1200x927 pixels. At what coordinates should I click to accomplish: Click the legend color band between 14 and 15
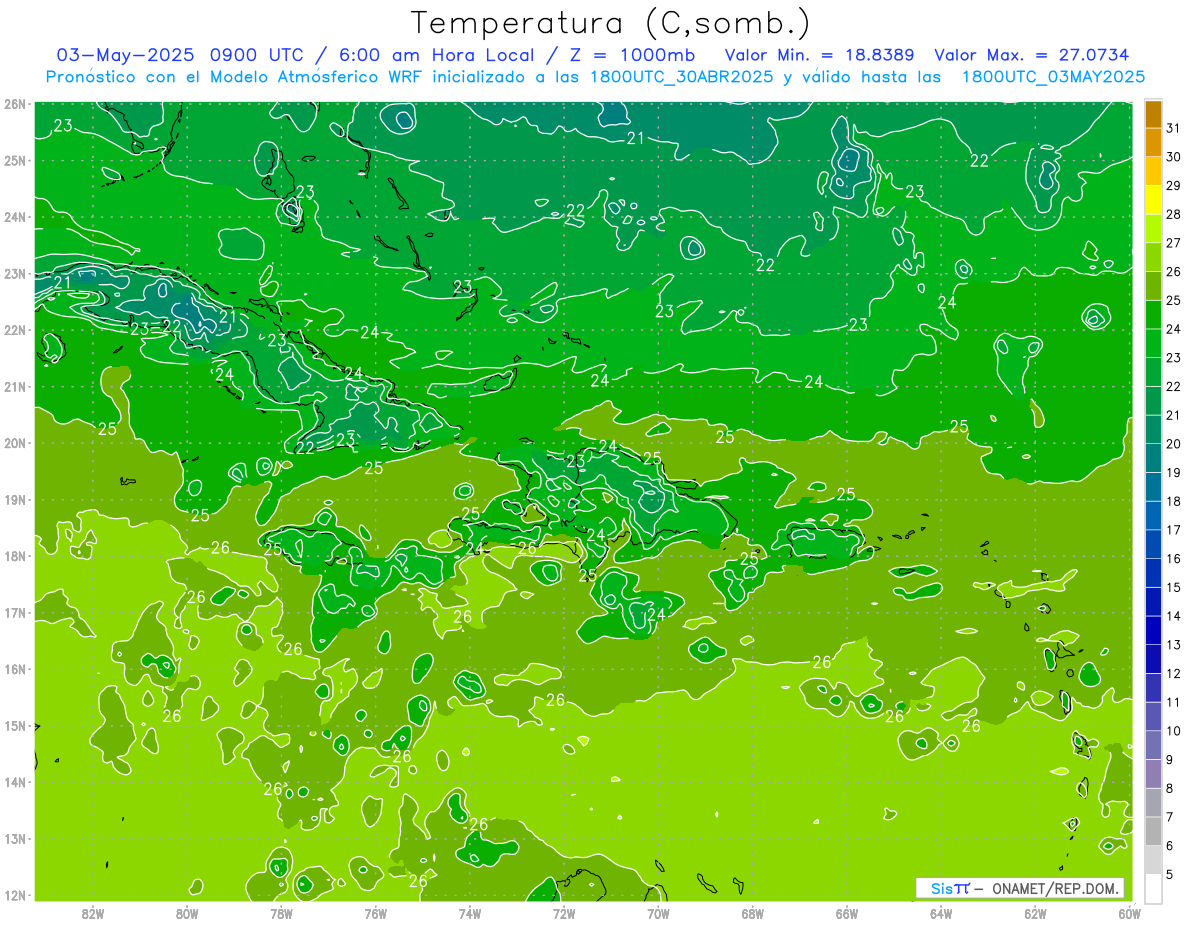(1153, 602)
